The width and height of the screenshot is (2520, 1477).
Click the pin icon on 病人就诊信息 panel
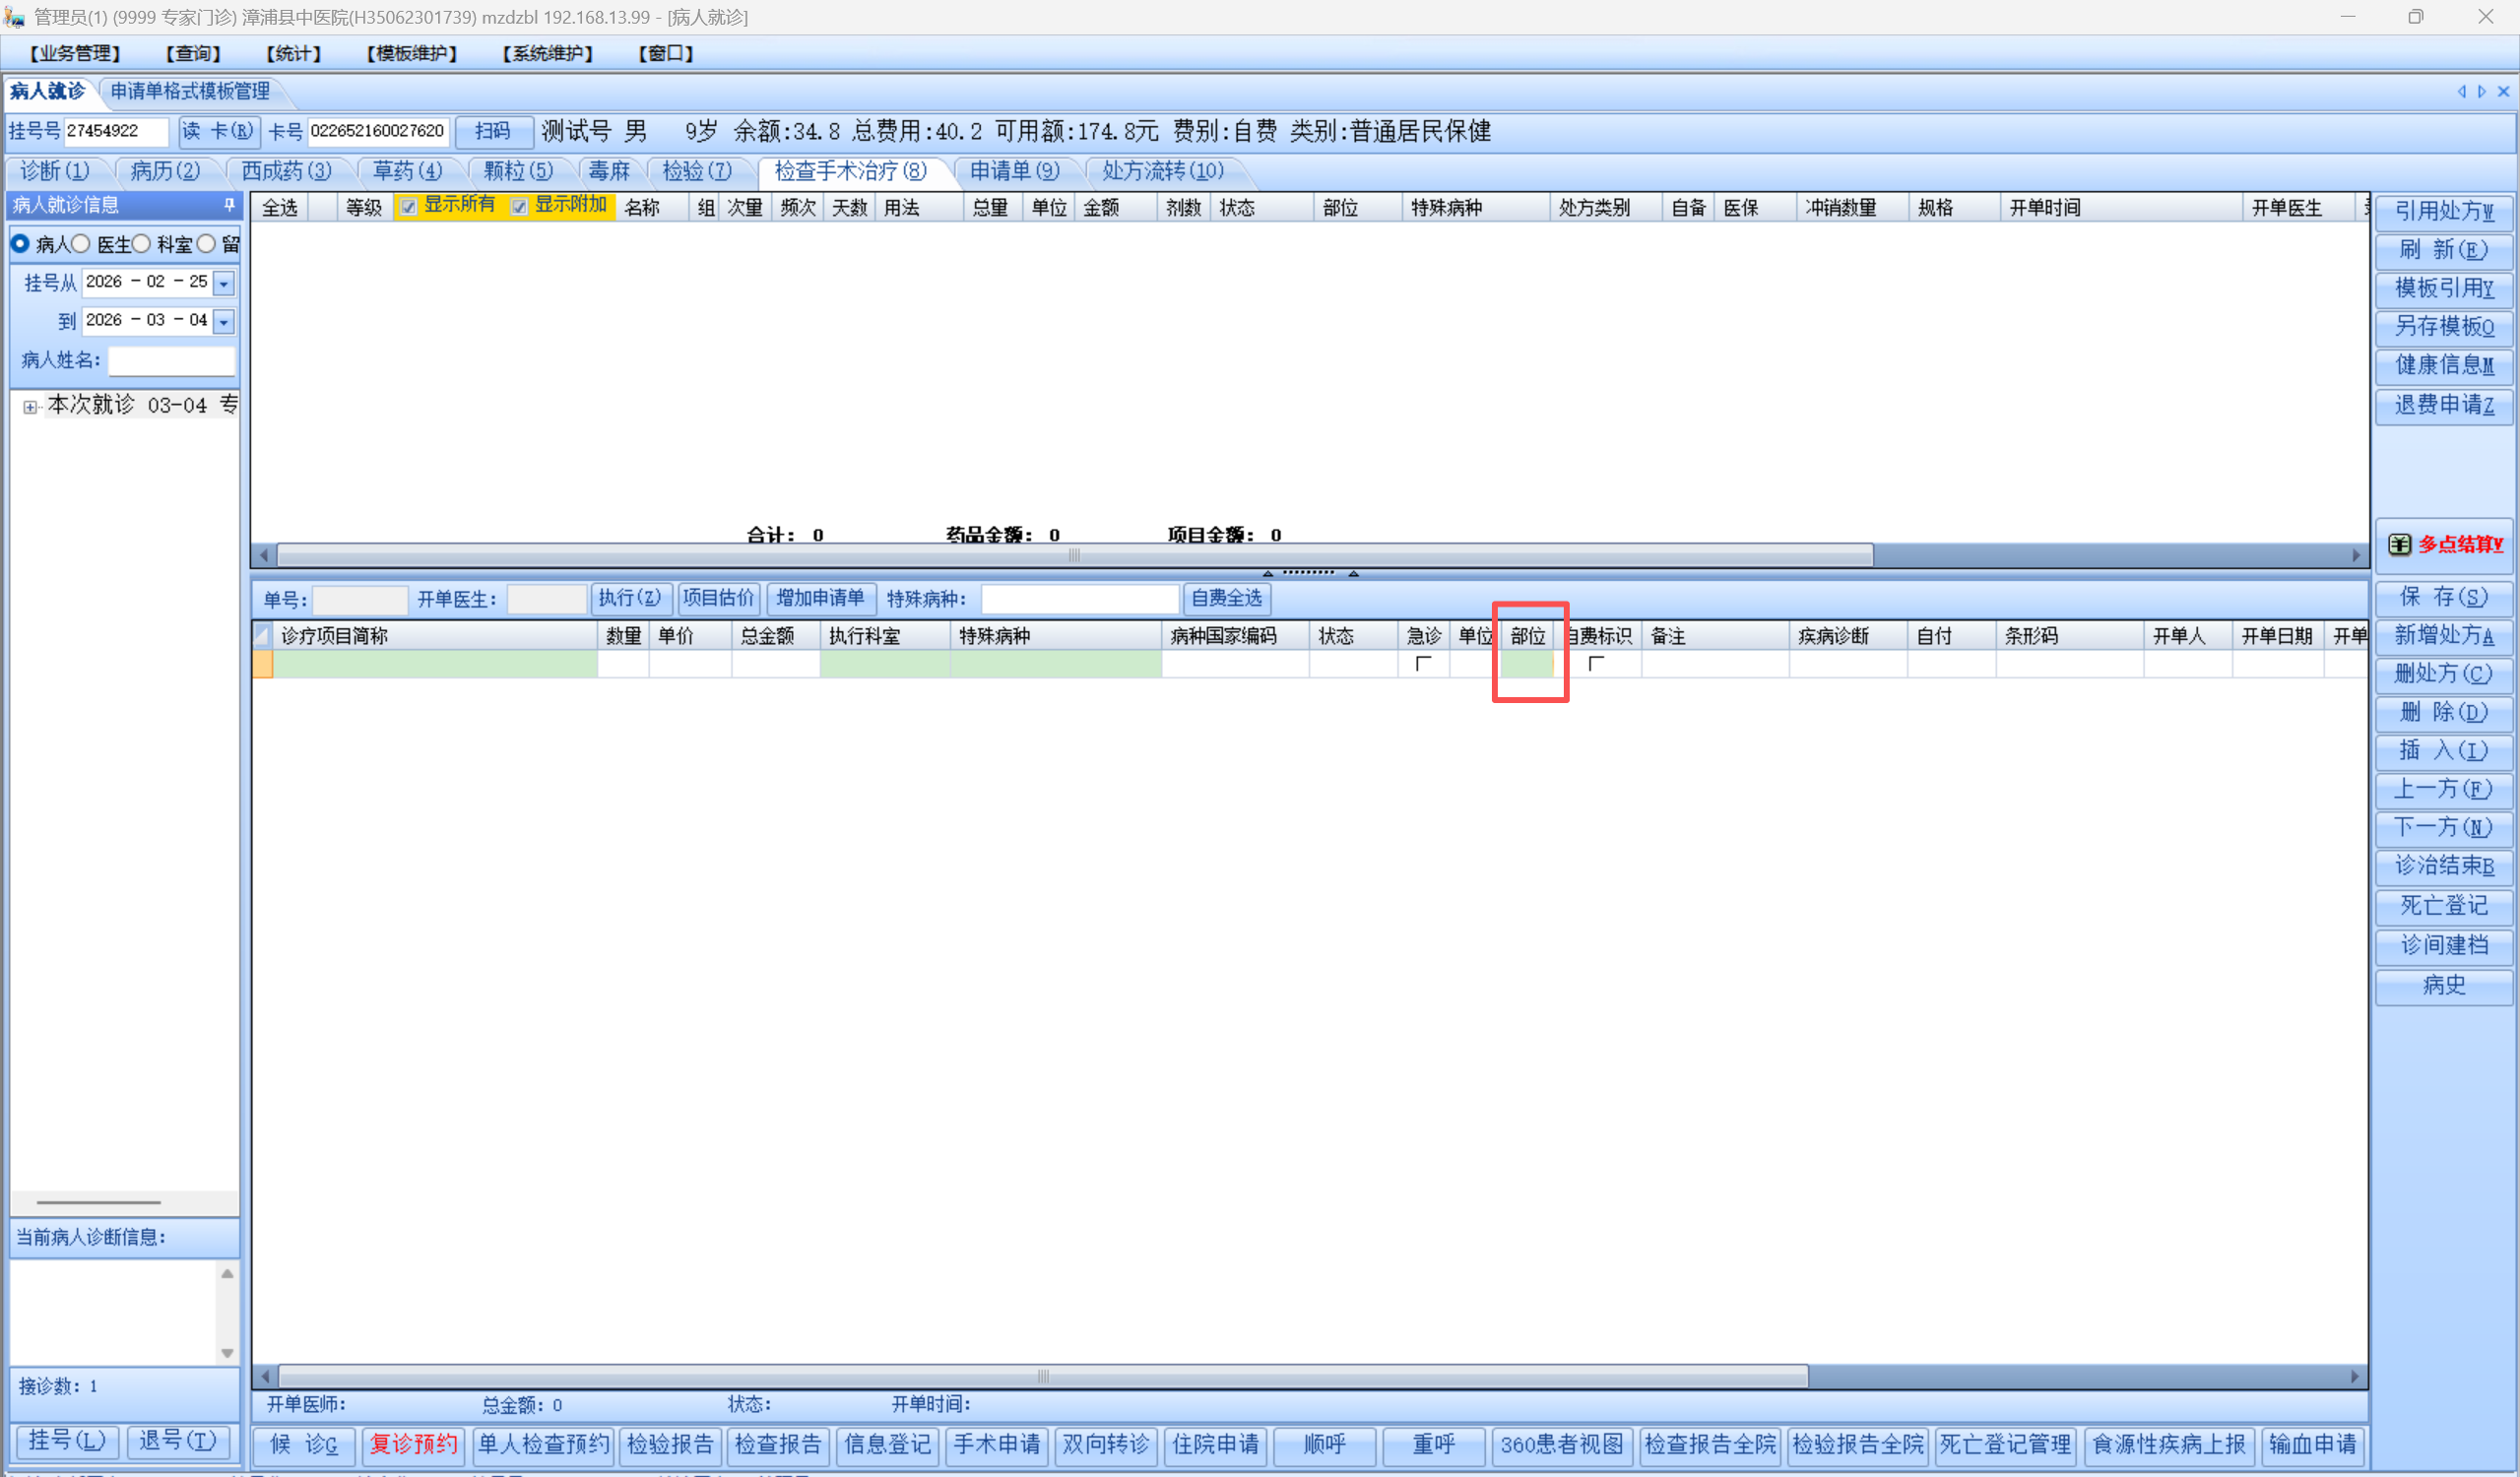[229, 205]
